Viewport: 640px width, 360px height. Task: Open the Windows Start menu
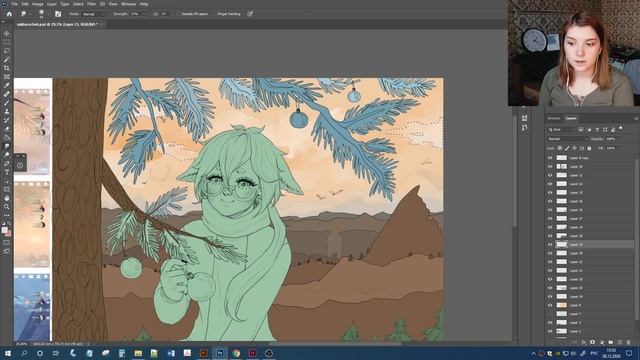tap(8, 353)
